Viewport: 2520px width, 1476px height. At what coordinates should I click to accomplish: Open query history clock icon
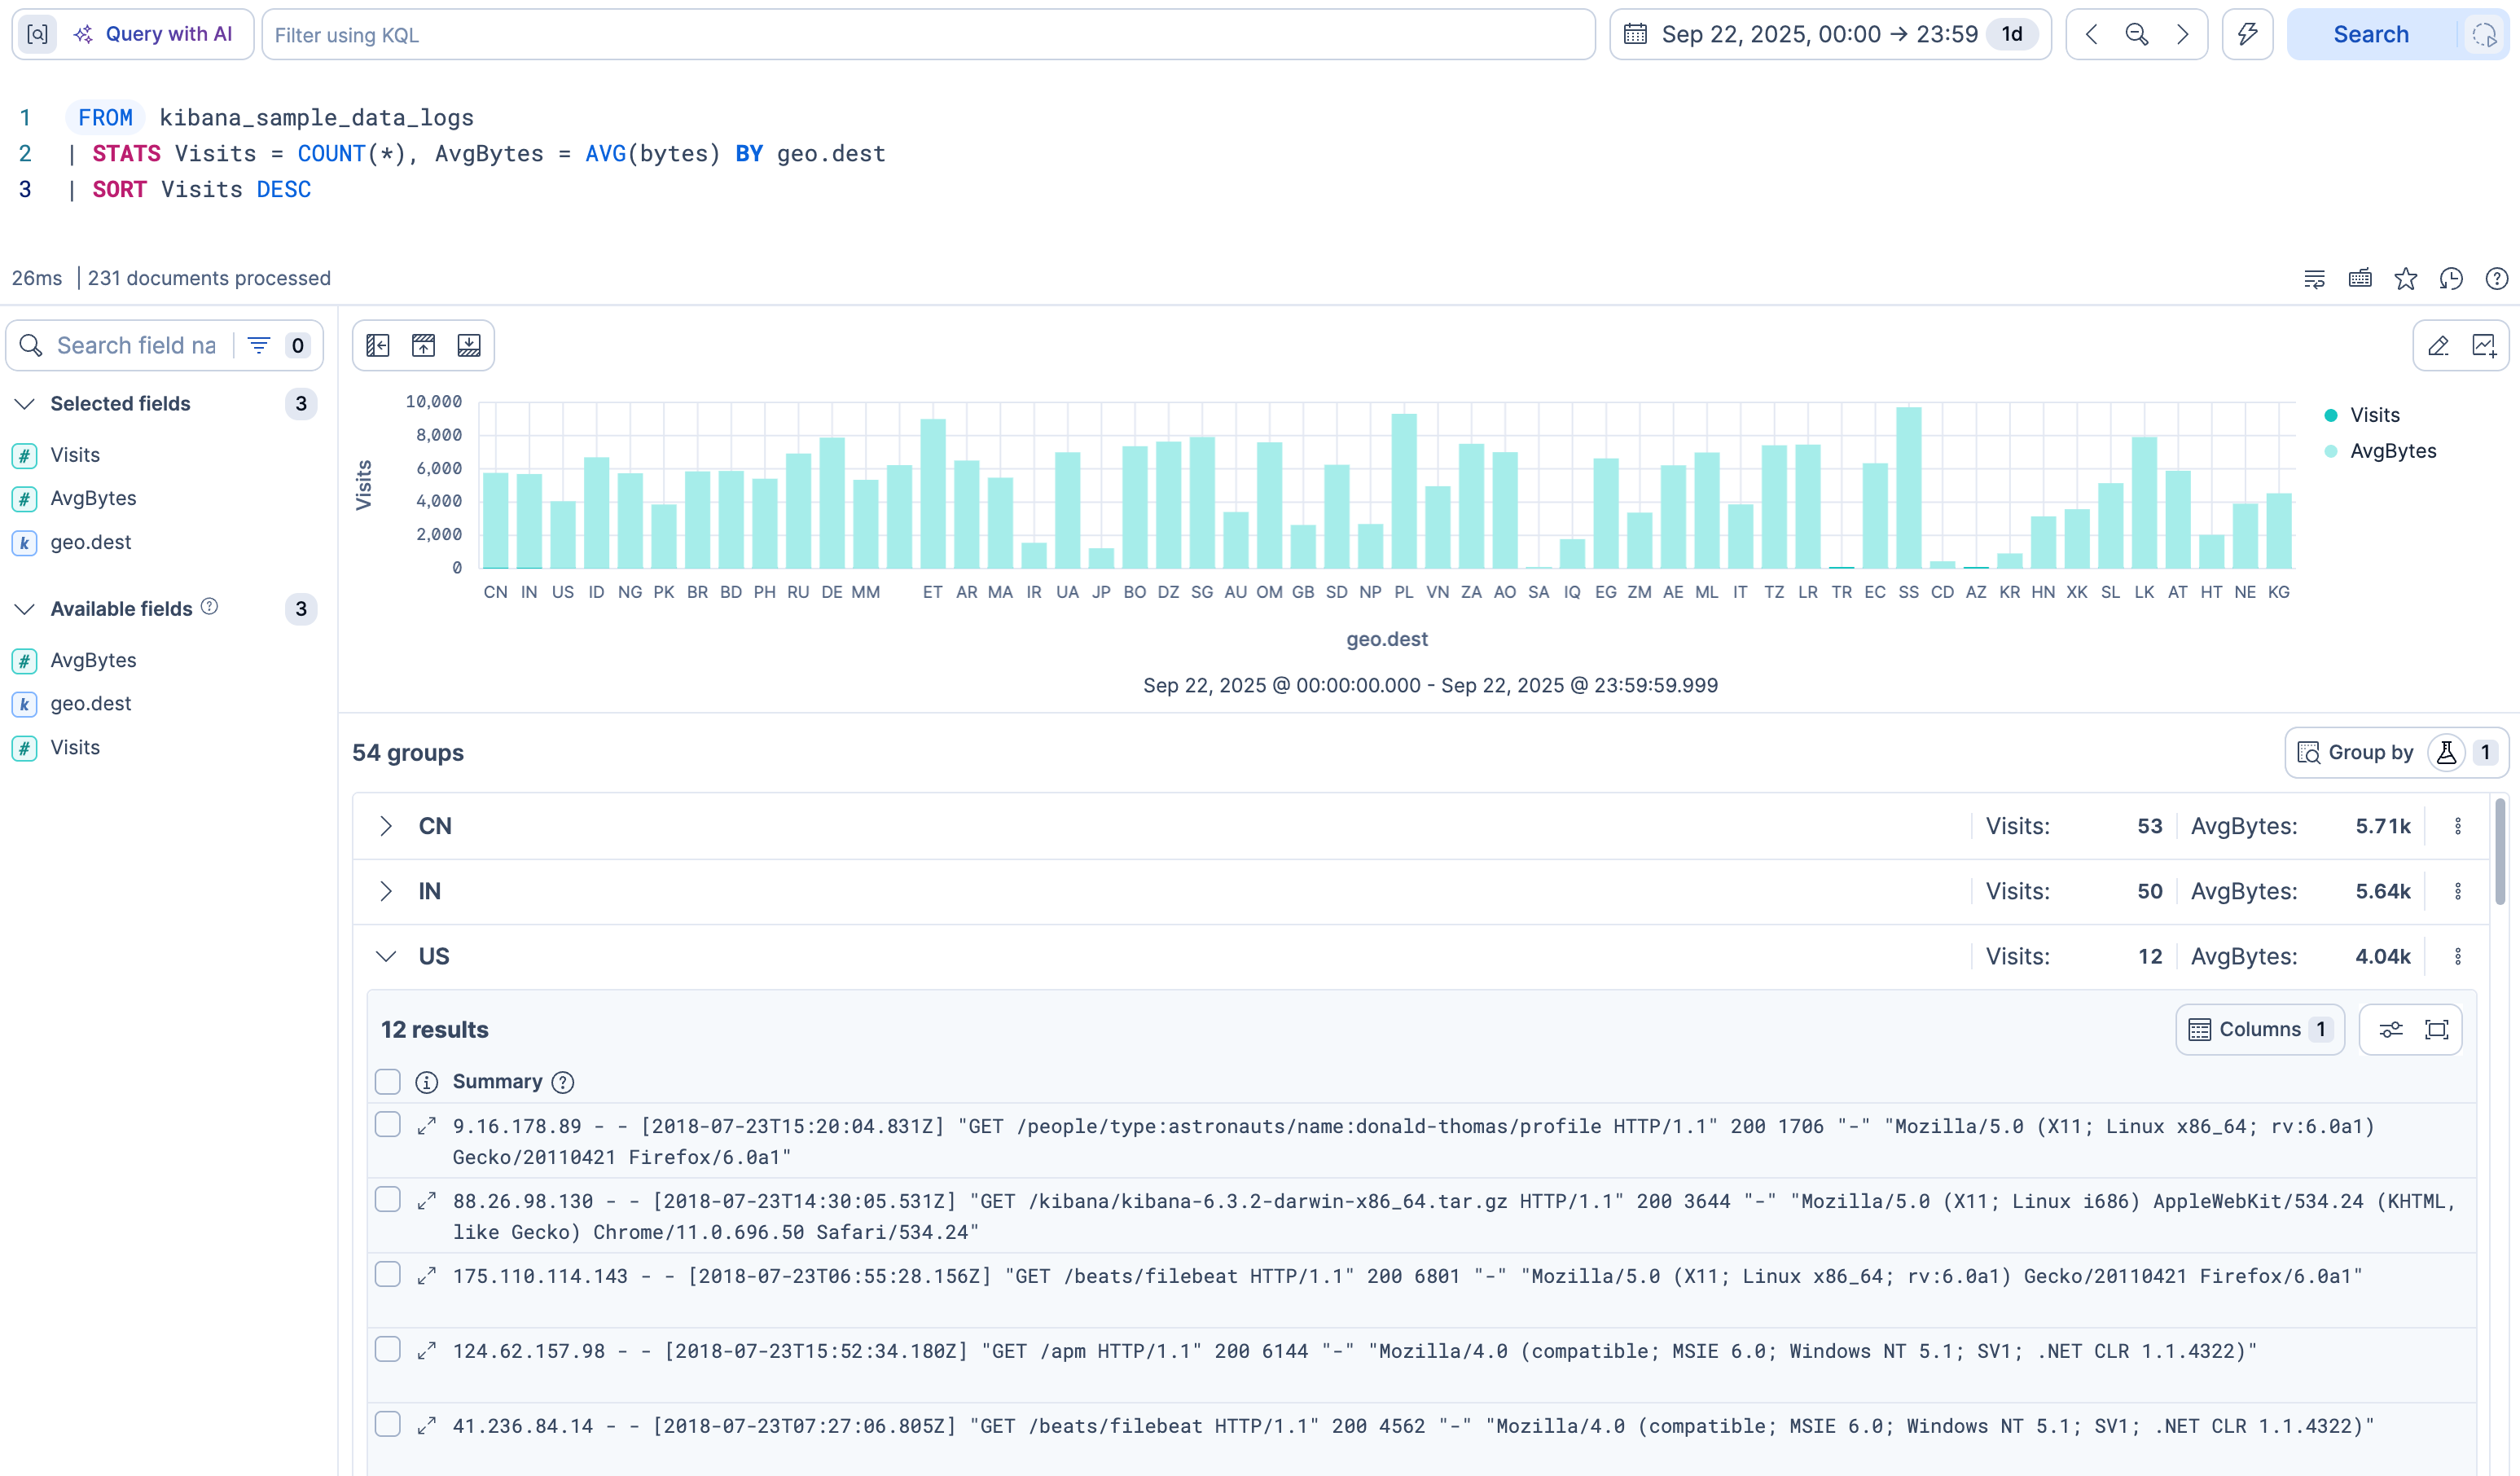[x=2451, y=279]
